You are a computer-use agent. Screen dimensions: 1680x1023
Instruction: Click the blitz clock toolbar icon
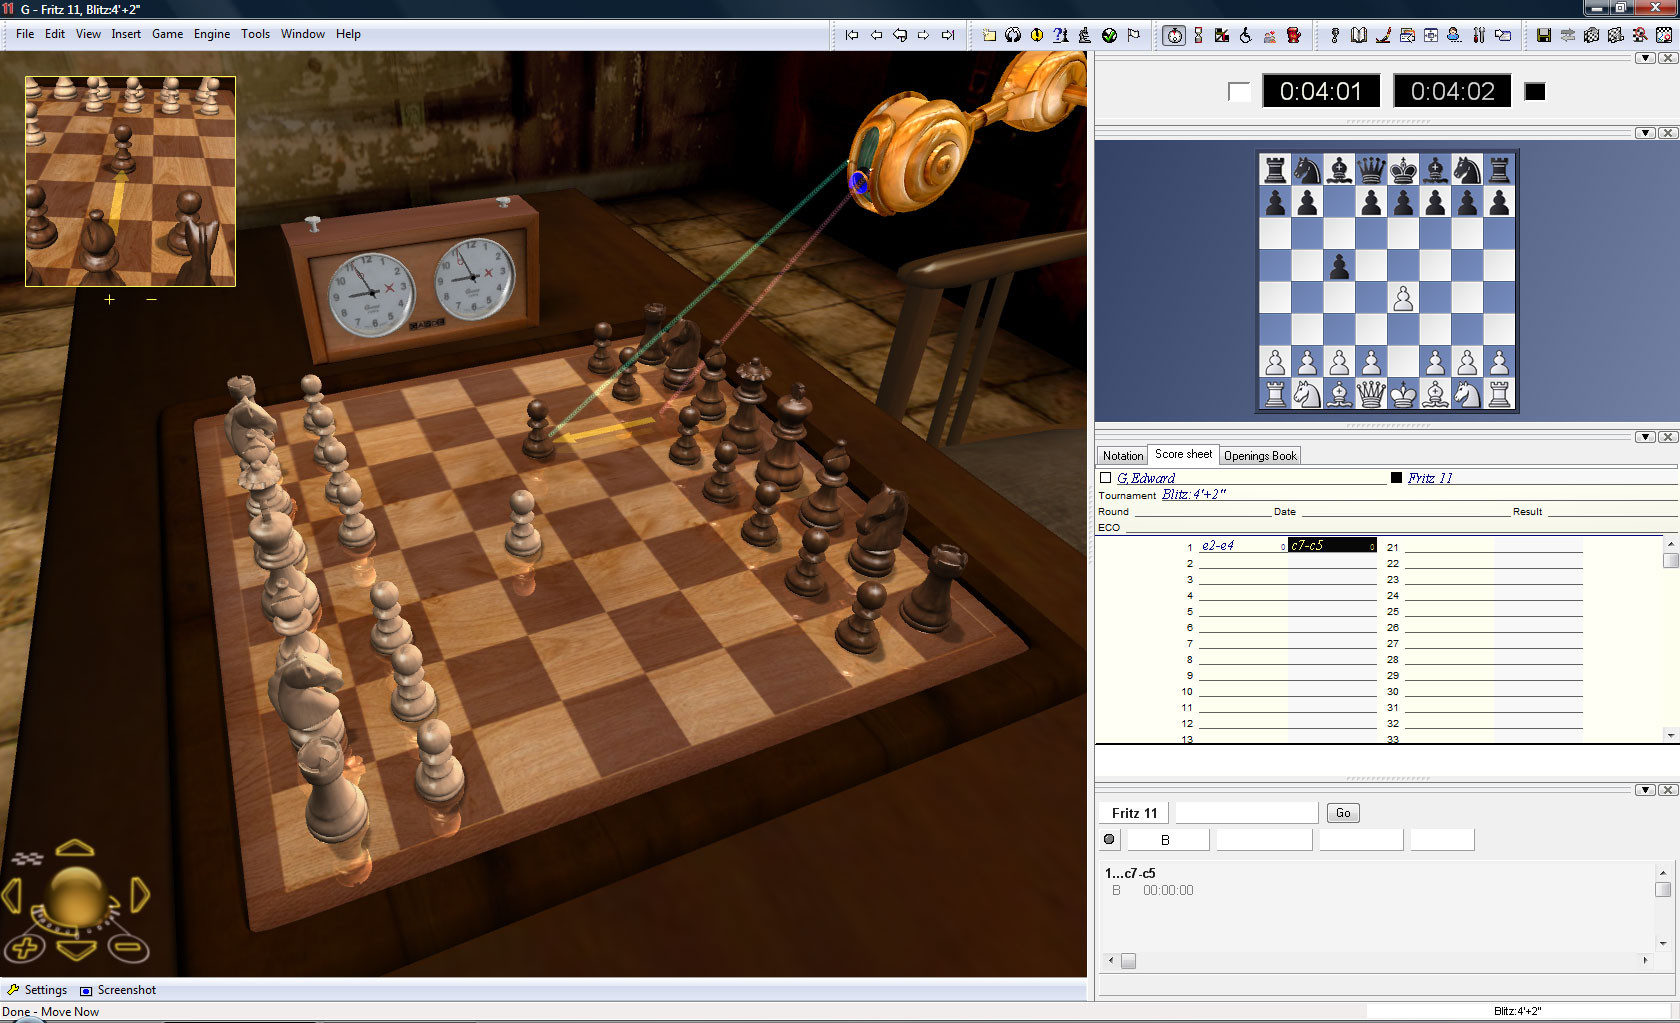click(x=1174, y=35)
